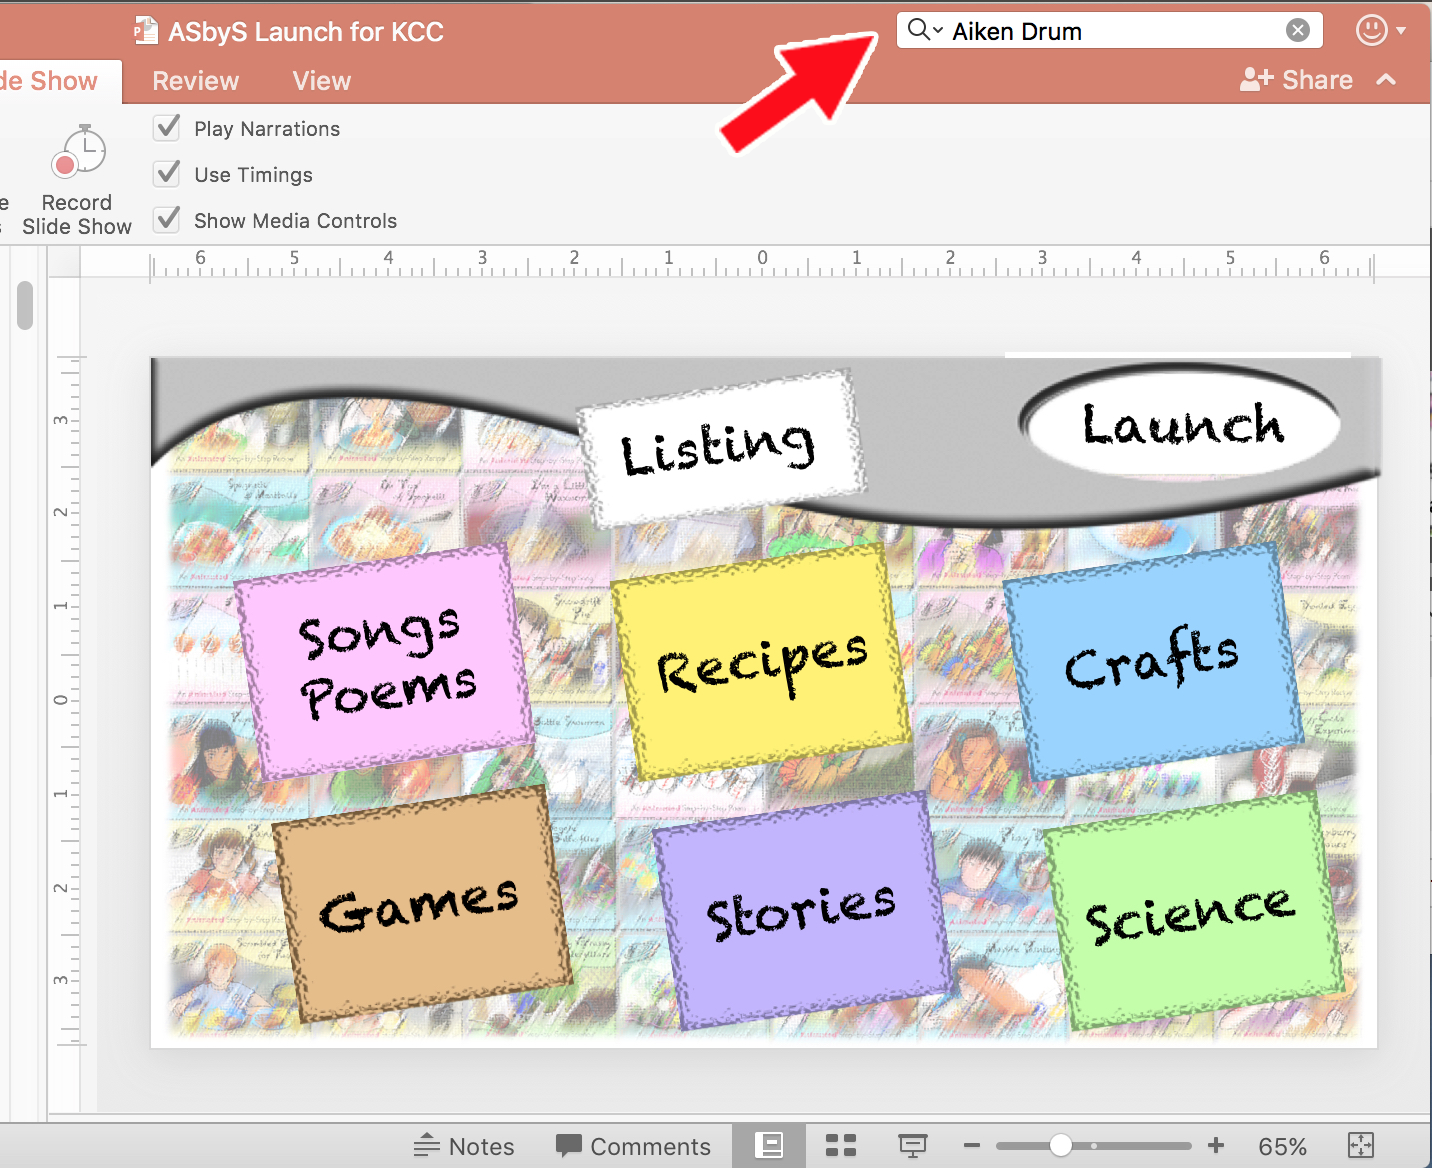Screen dimensions: 1432x1168
Task: Fit slide to current window
Action: (1360, 1146)
